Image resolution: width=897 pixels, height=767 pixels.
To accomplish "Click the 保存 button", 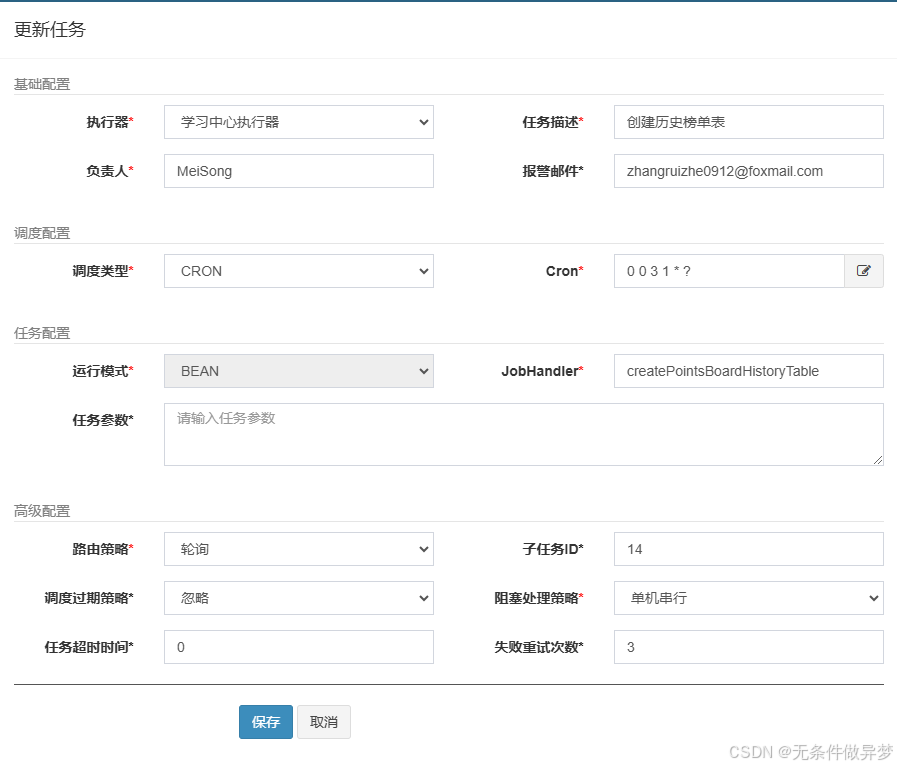I will [266, 722].
